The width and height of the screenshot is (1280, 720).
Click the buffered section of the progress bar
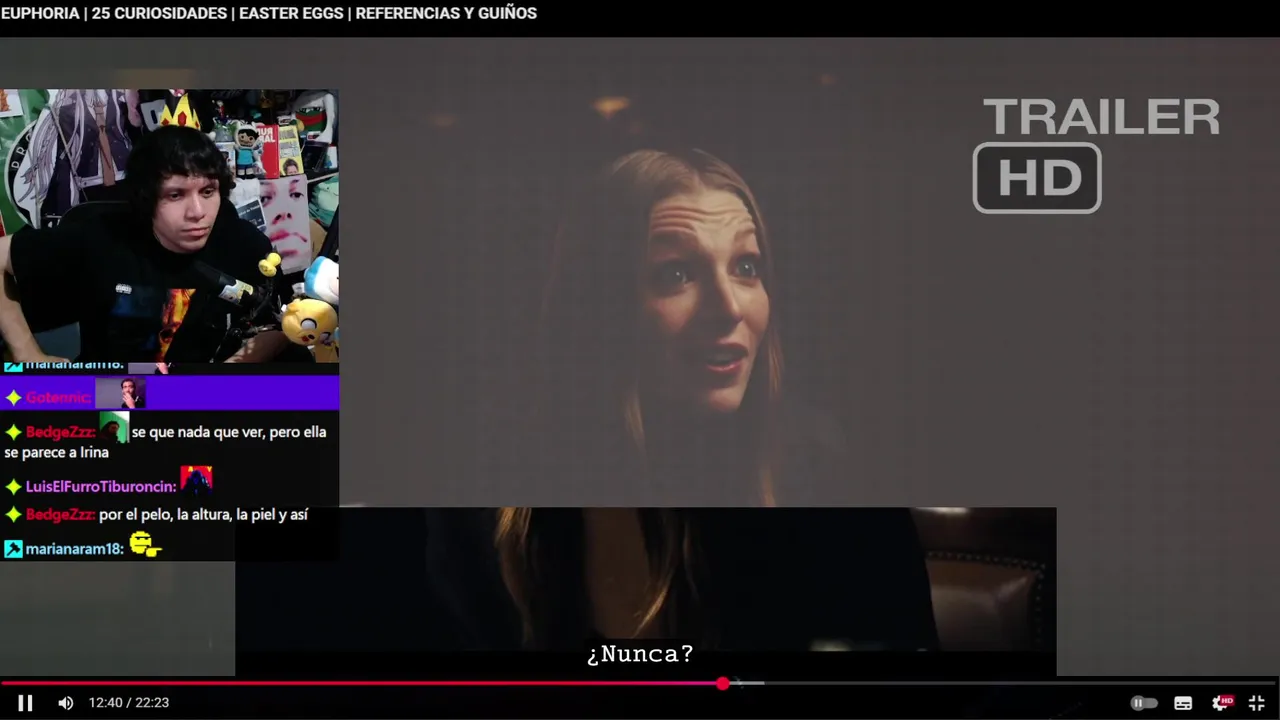(746, 683)
